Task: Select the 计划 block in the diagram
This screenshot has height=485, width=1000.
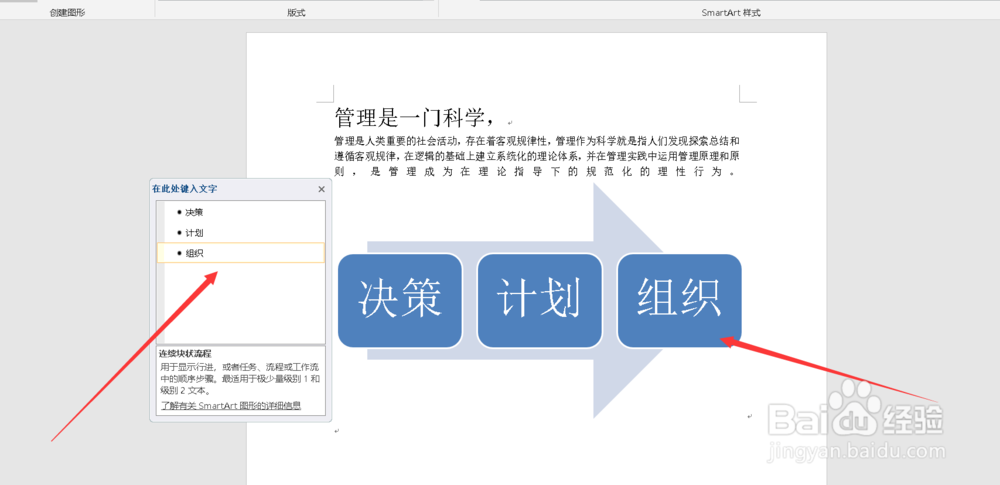Action: point(540,301)
